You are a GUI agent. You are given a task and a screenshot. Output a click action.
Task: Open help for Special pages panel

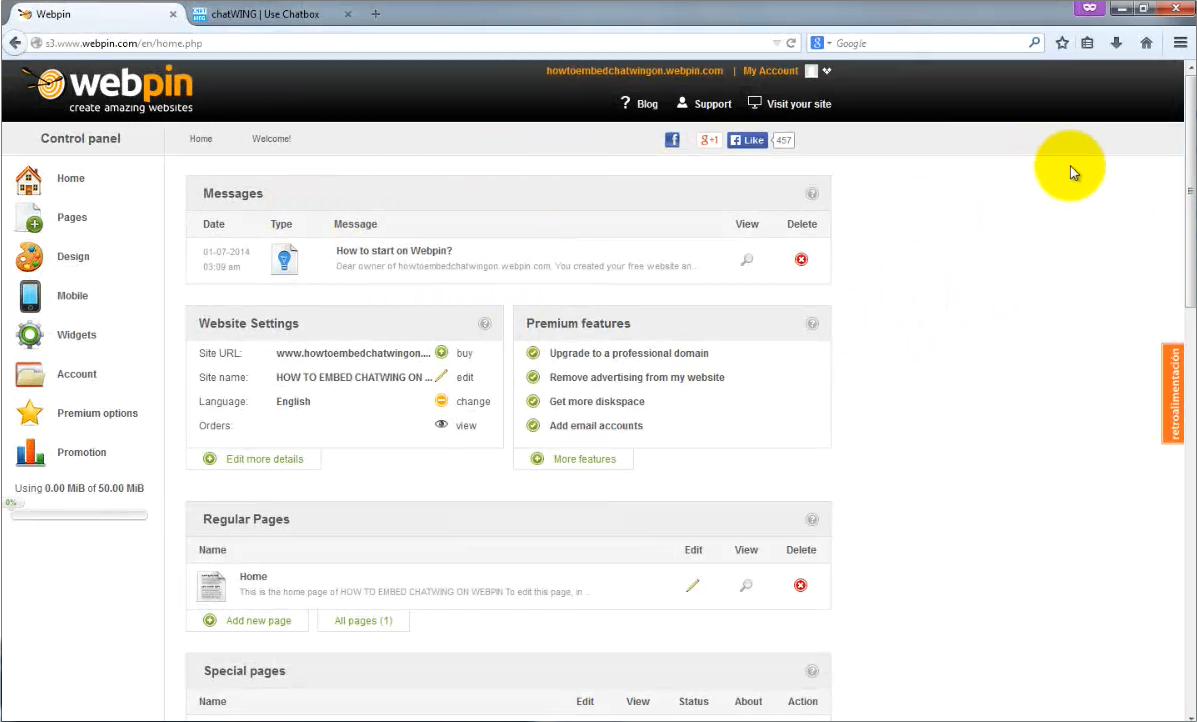point(812,671)
